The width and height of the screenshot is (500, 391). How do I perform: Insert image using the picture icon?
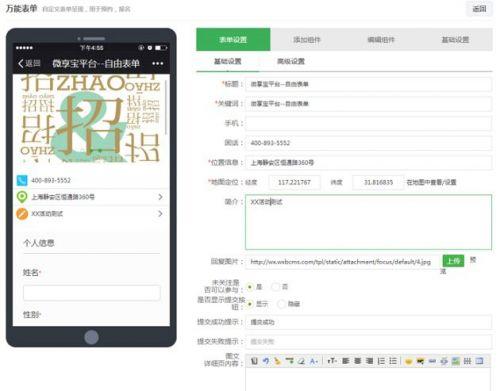click(x=456, y=361)
